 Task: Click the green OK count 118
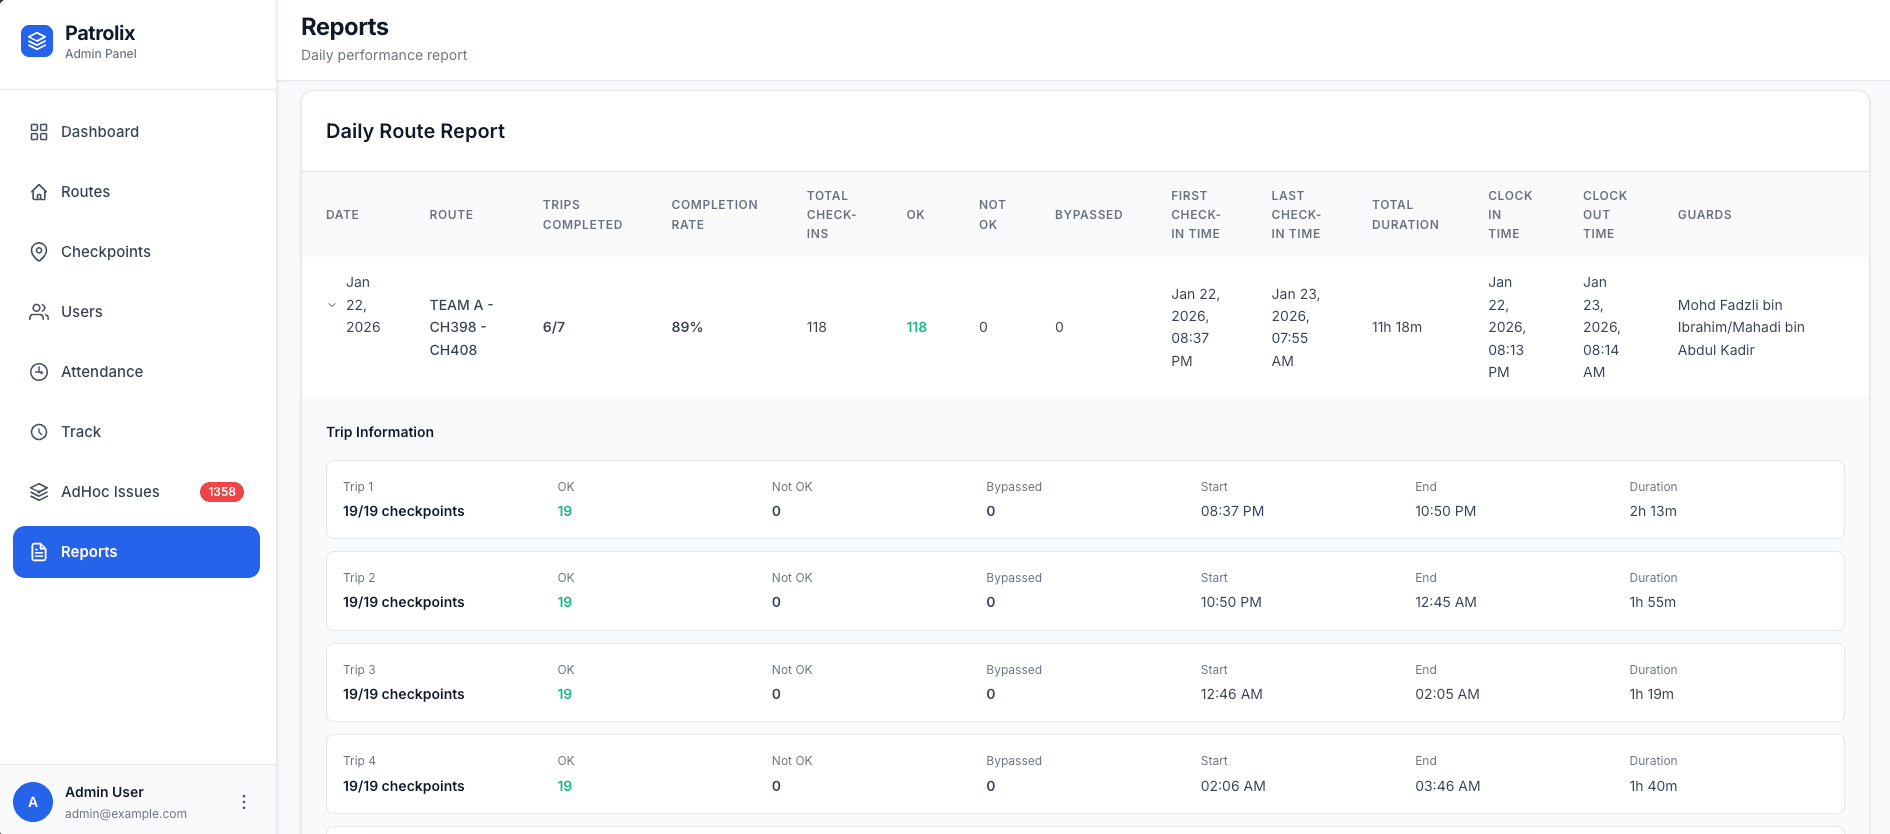coord(916,327)
